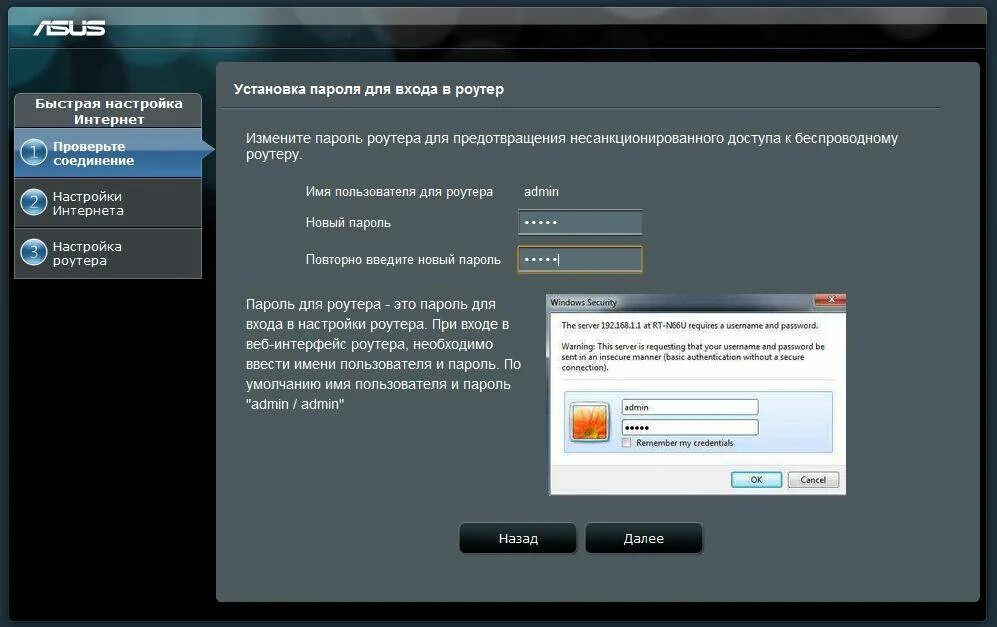Screen dimensions: 997x627
Task: Select step 1 circle icon
Action: click(34, 153)
